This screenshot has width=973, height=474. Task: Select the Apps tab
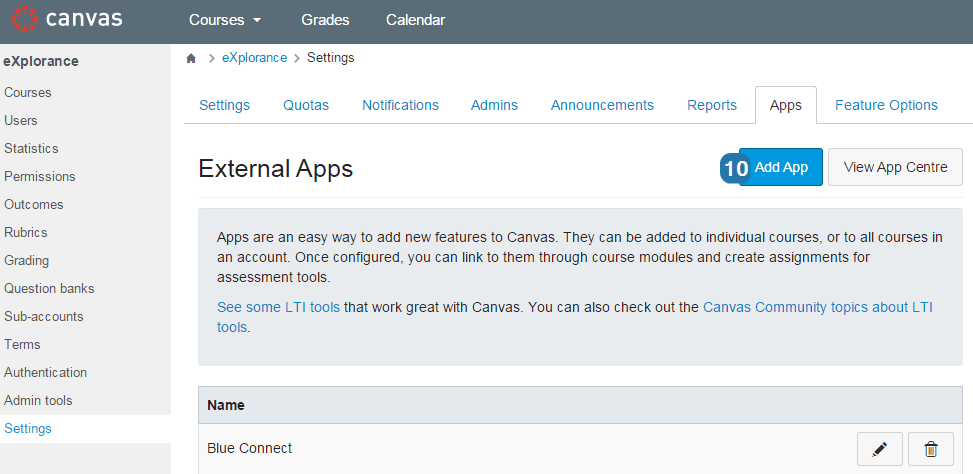pos(786,105)
